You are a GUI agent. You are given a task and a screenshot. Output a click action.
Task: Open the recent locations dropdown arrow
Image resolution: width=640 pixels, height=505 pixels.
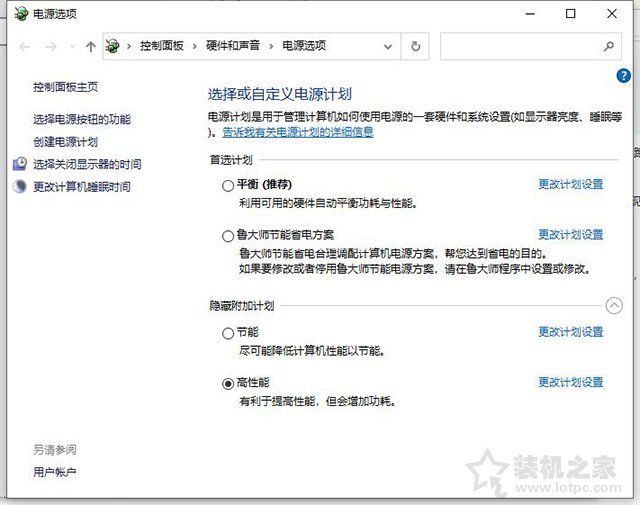click(x=72, y=47)
